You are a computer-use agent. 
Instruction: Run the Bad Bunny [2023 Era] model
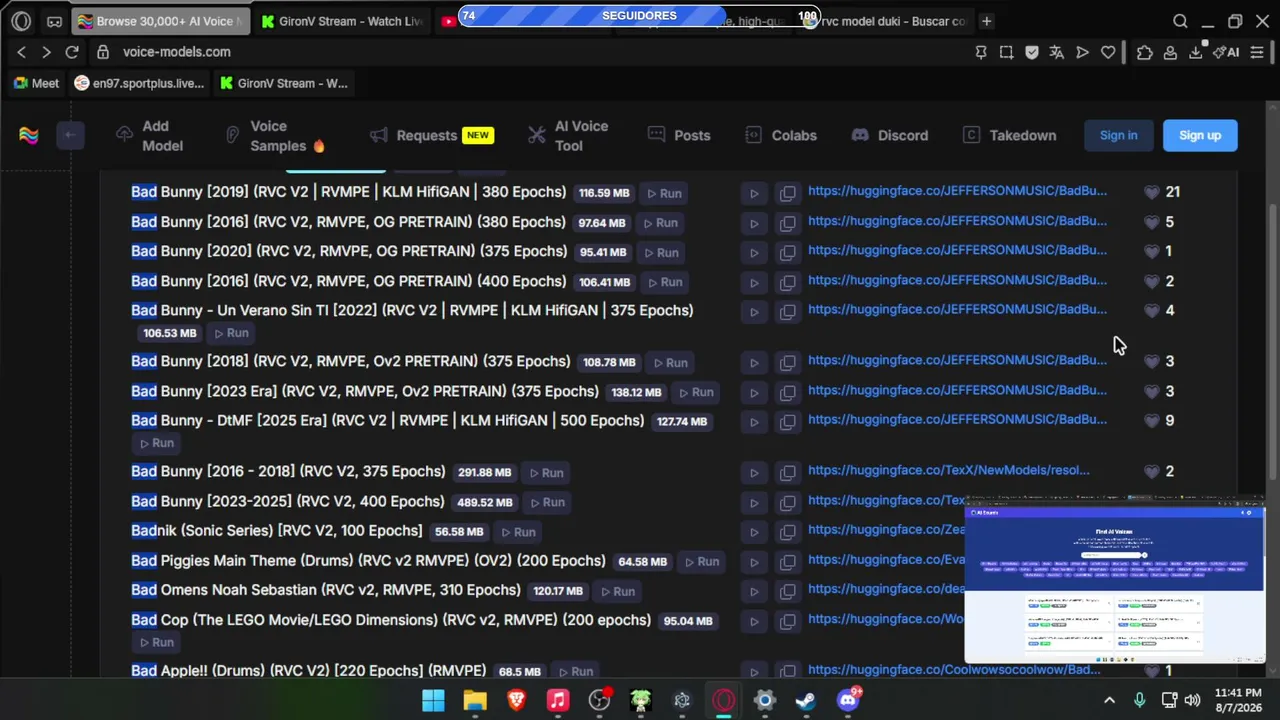(x=696, y=392)
